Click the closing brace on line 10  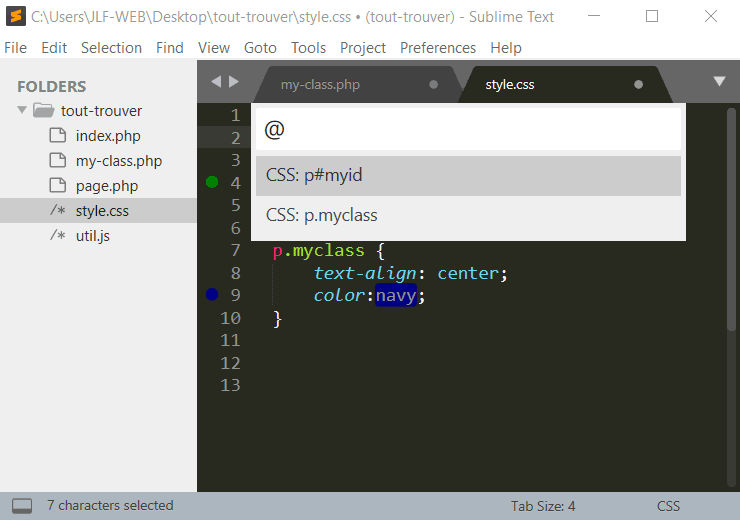tap(278, 319)
